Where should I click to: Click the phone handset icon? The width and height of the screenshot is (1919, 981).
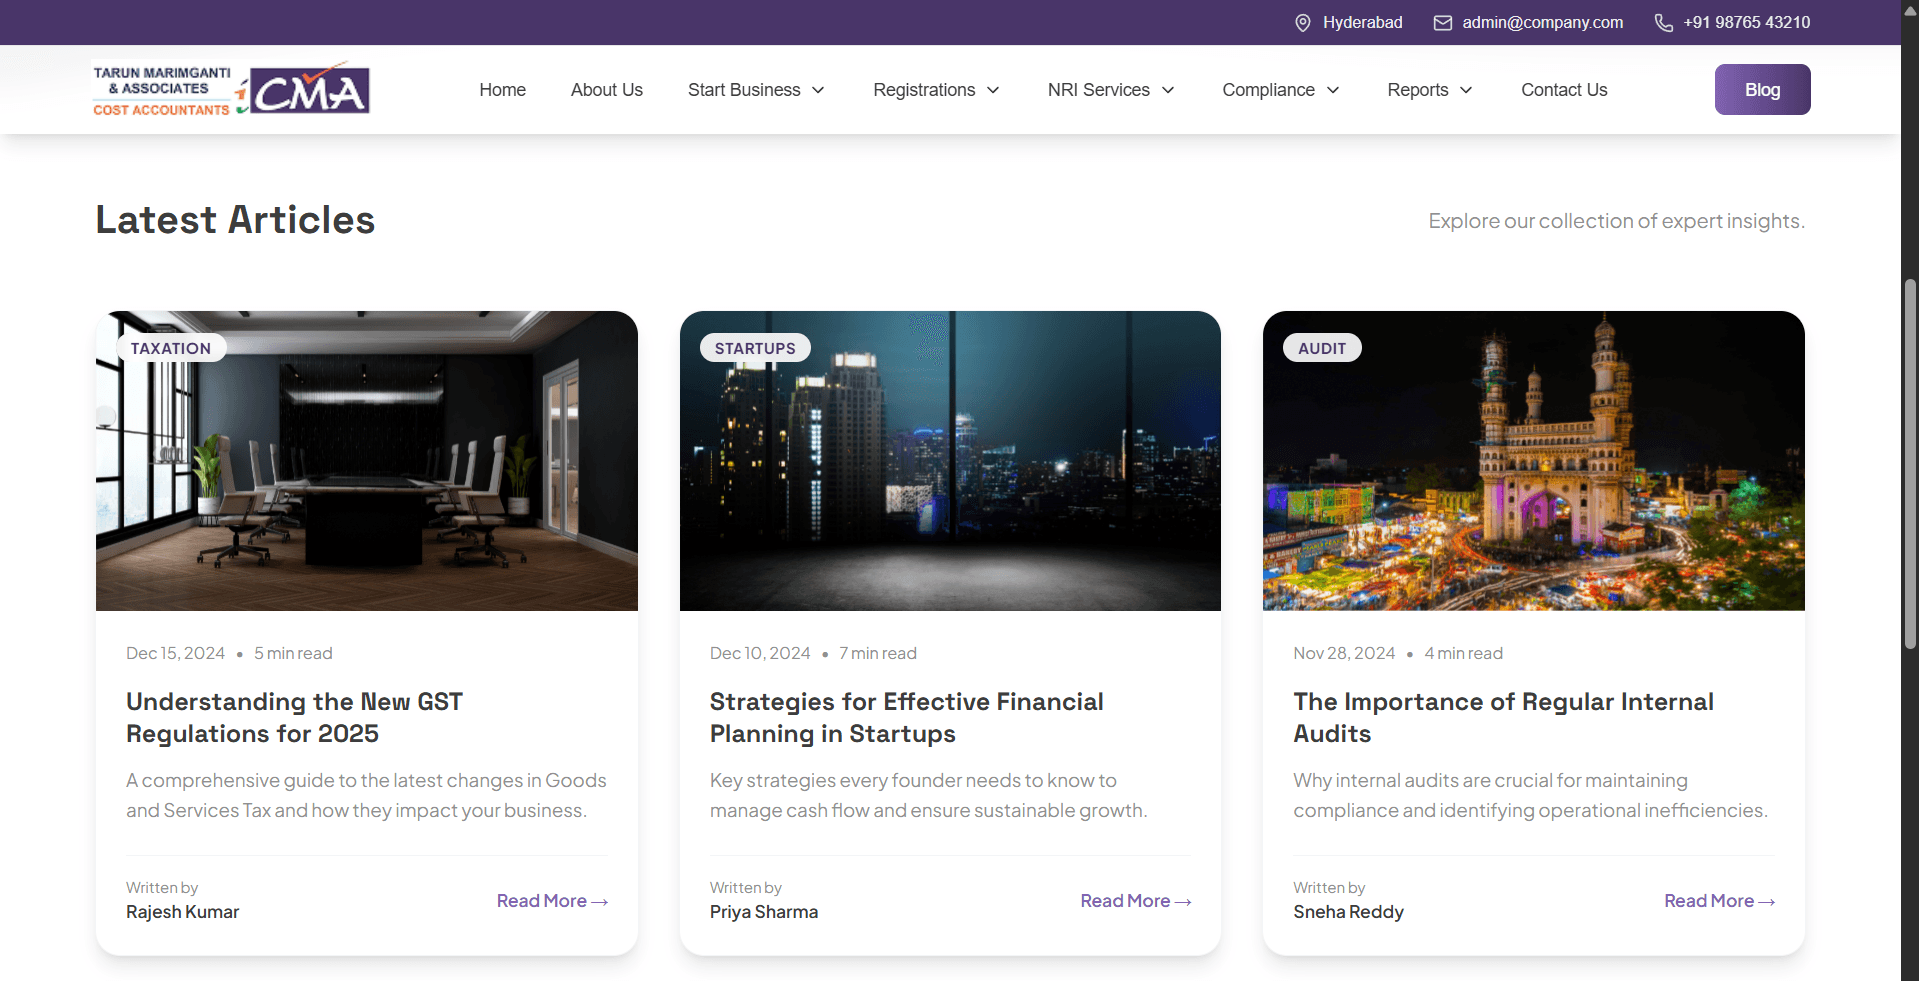[x=1663, y=23]
